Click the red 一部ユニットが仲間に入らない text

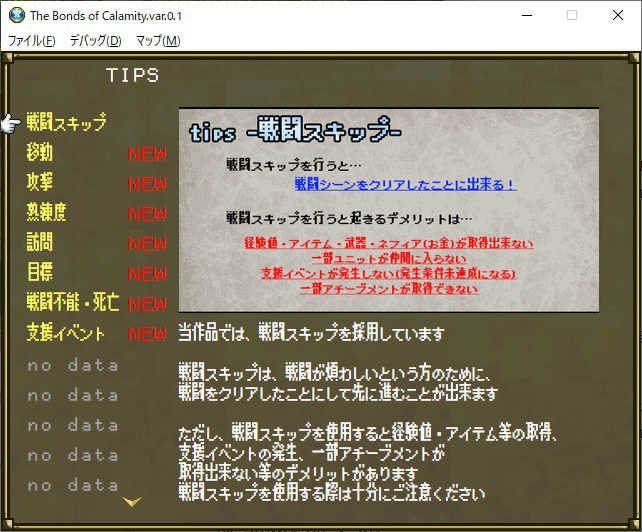tap(389, 258)
